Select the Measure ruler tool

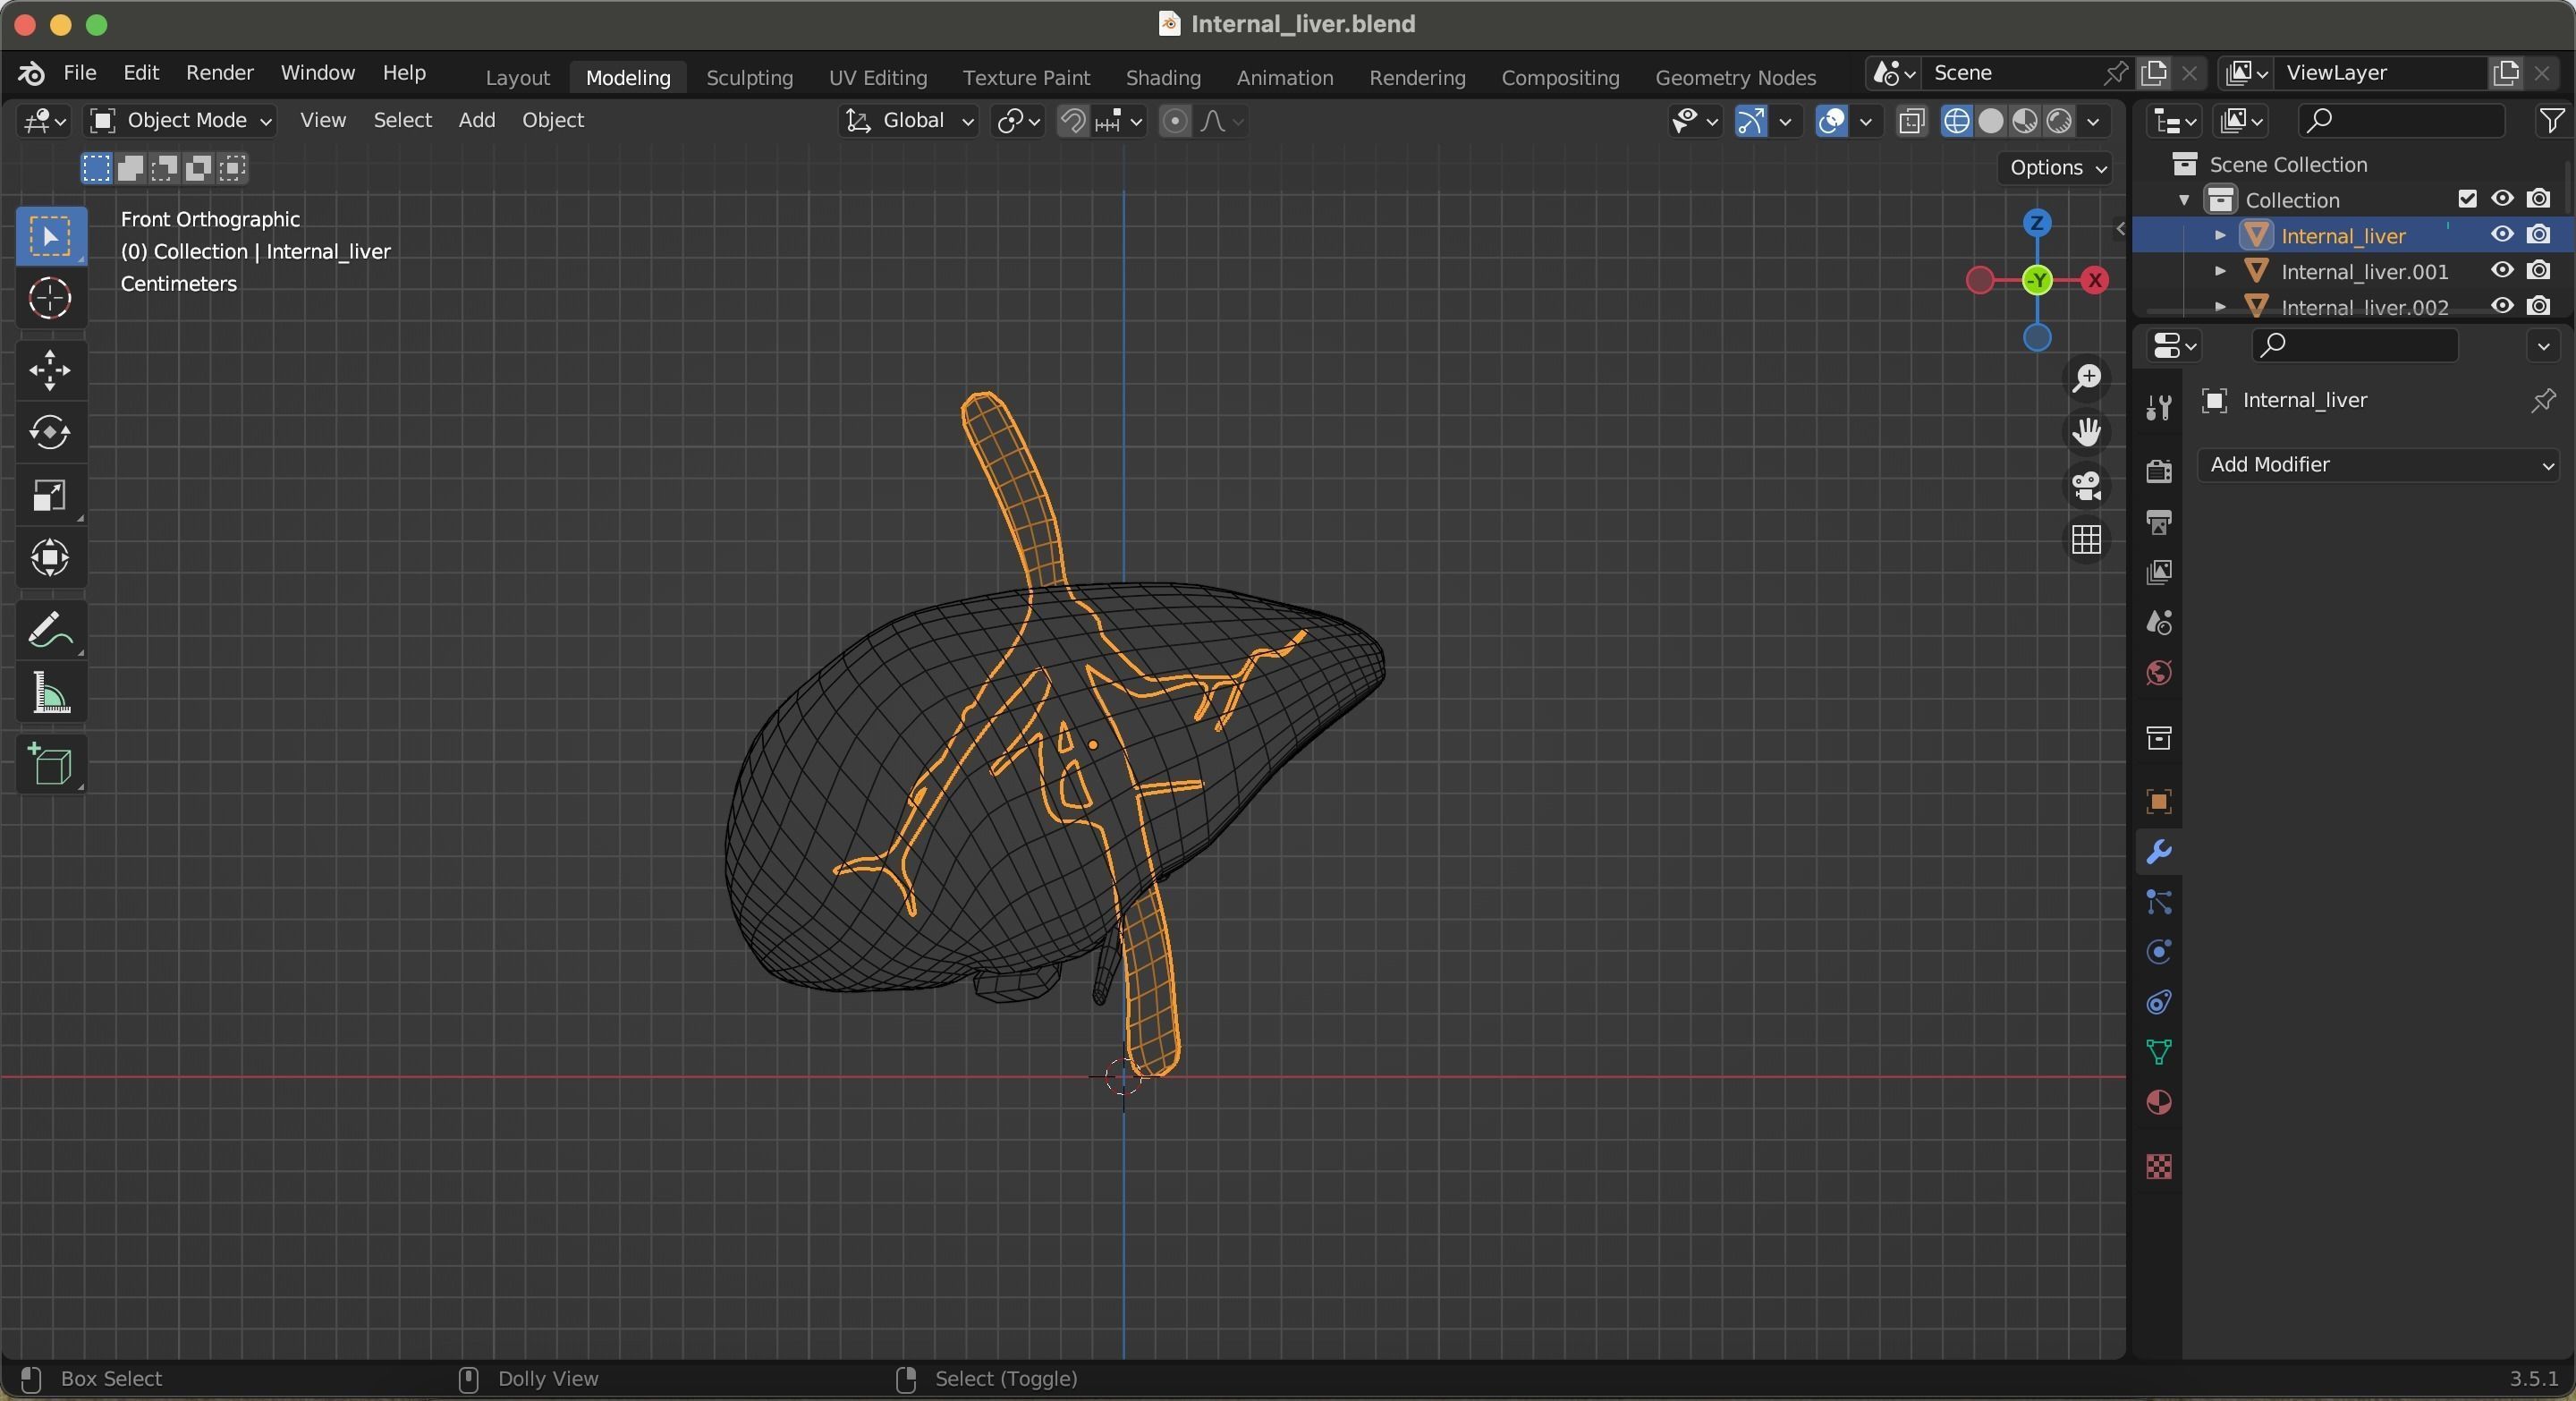[x=50, y=693]
